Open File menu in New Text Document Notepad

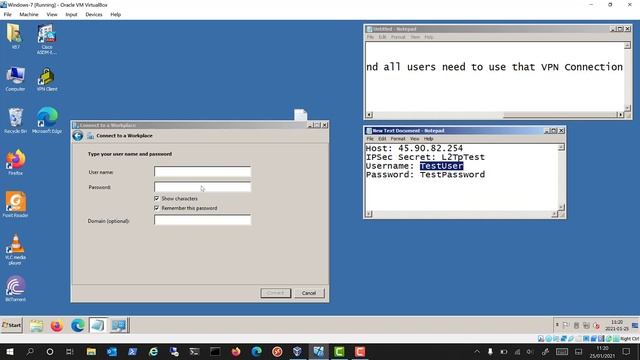click(x=370, y=139)
